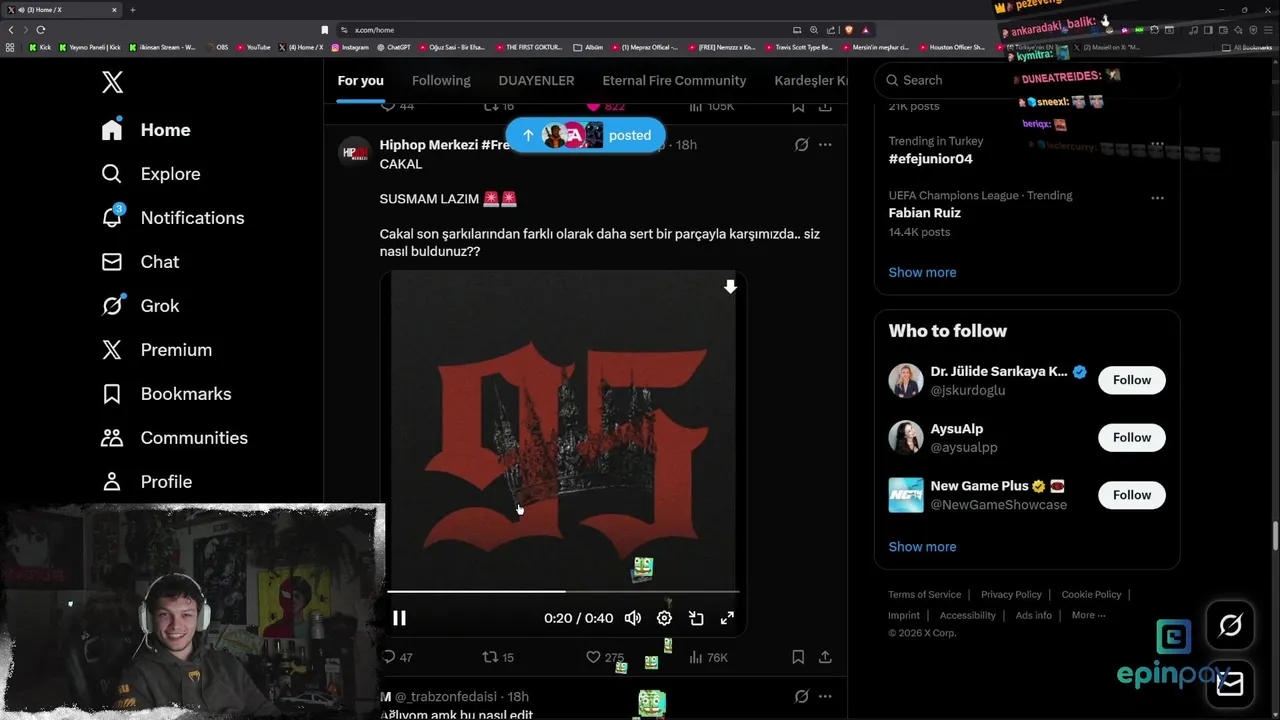Open trending #efejunior04

[930, 159]
